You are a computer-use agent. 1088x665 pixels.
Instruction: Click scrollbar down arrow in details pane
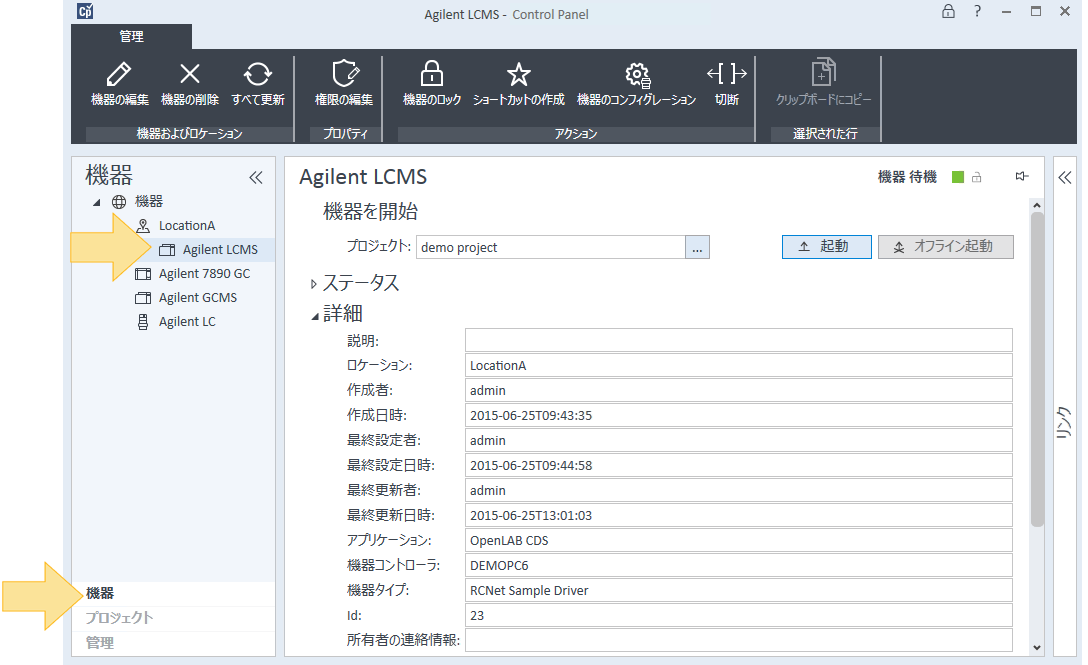1037,648
